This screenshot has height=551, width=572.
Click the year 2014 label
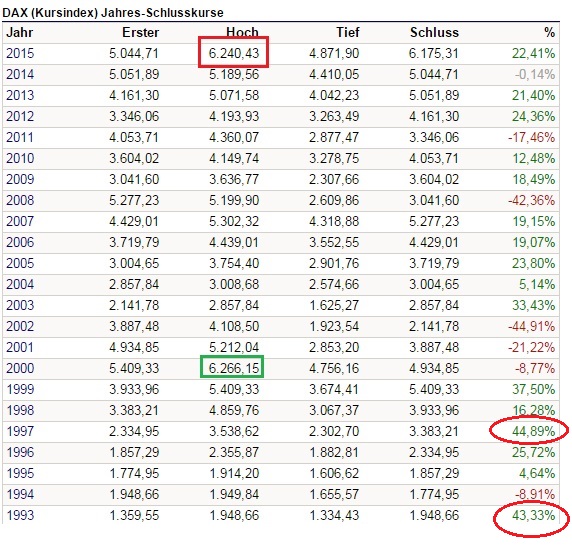click(20, 74)
